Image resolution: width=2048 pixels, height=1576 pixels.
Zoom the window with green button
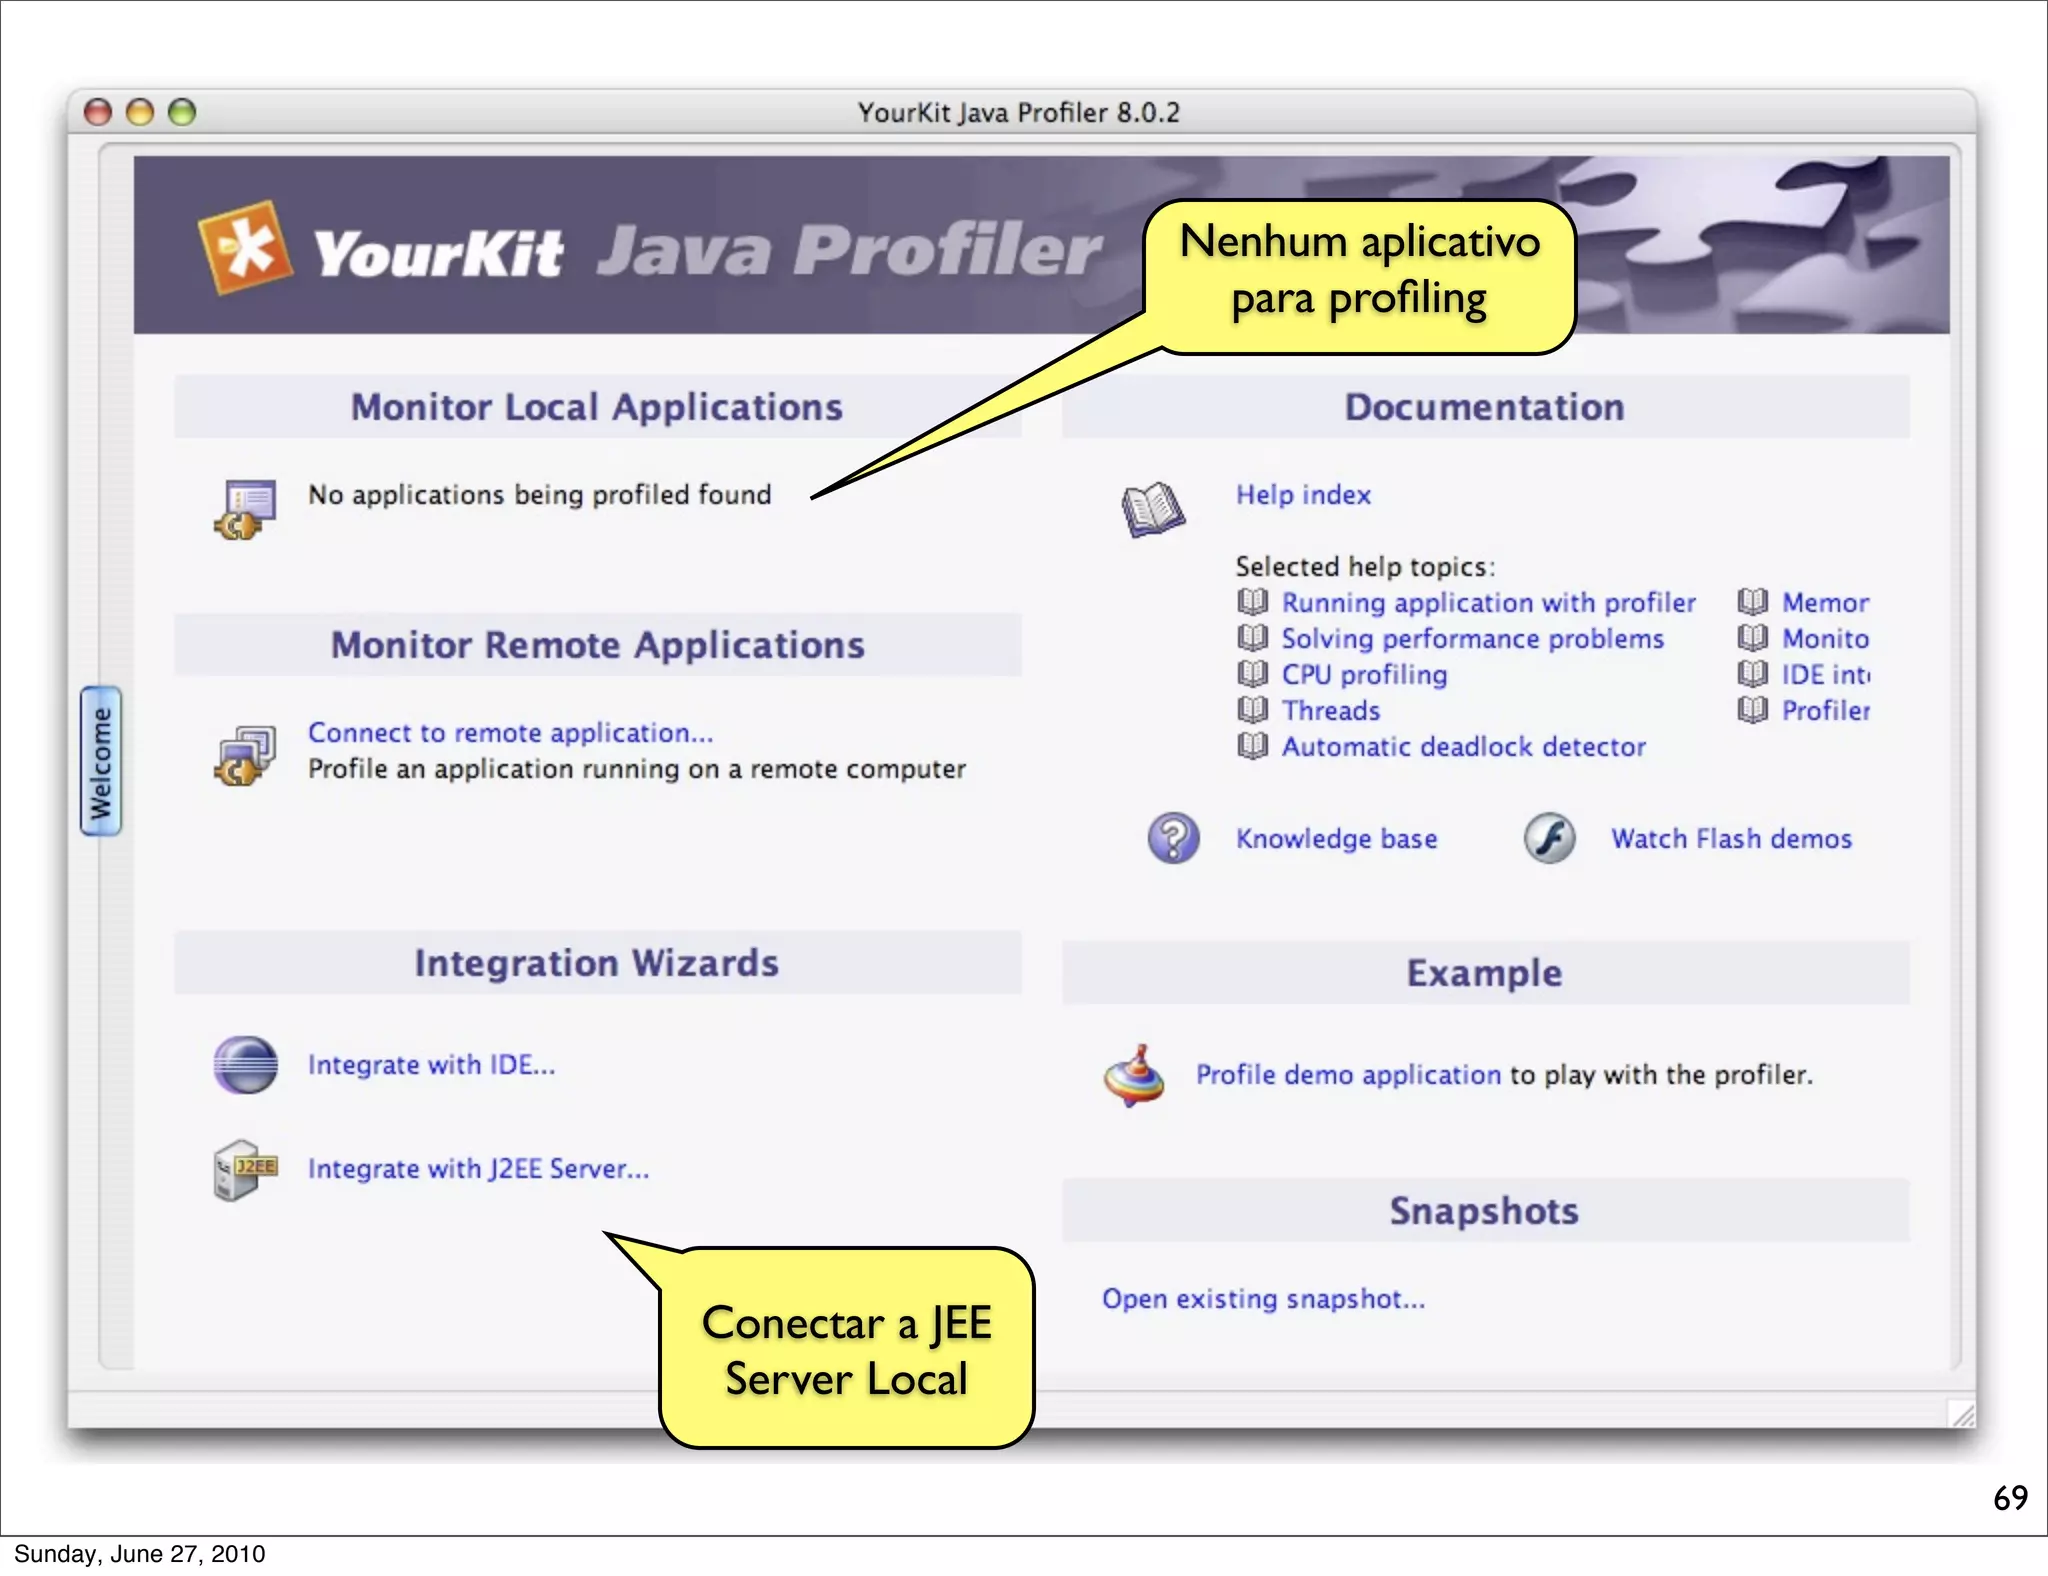point(182,112)
